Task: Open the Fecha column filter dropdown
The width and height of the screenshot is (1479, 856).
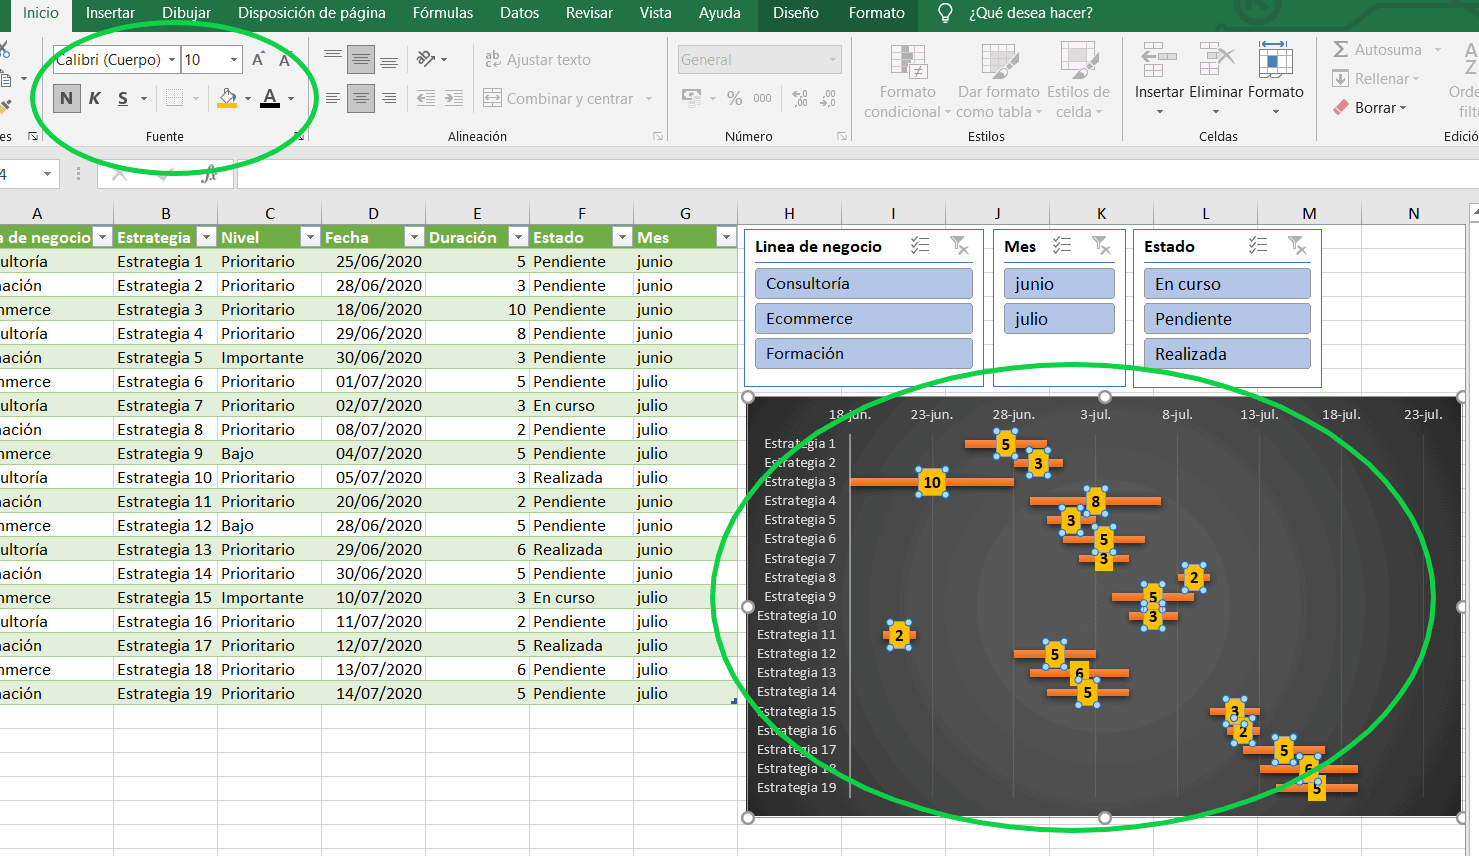Action: tap(414, 238)
